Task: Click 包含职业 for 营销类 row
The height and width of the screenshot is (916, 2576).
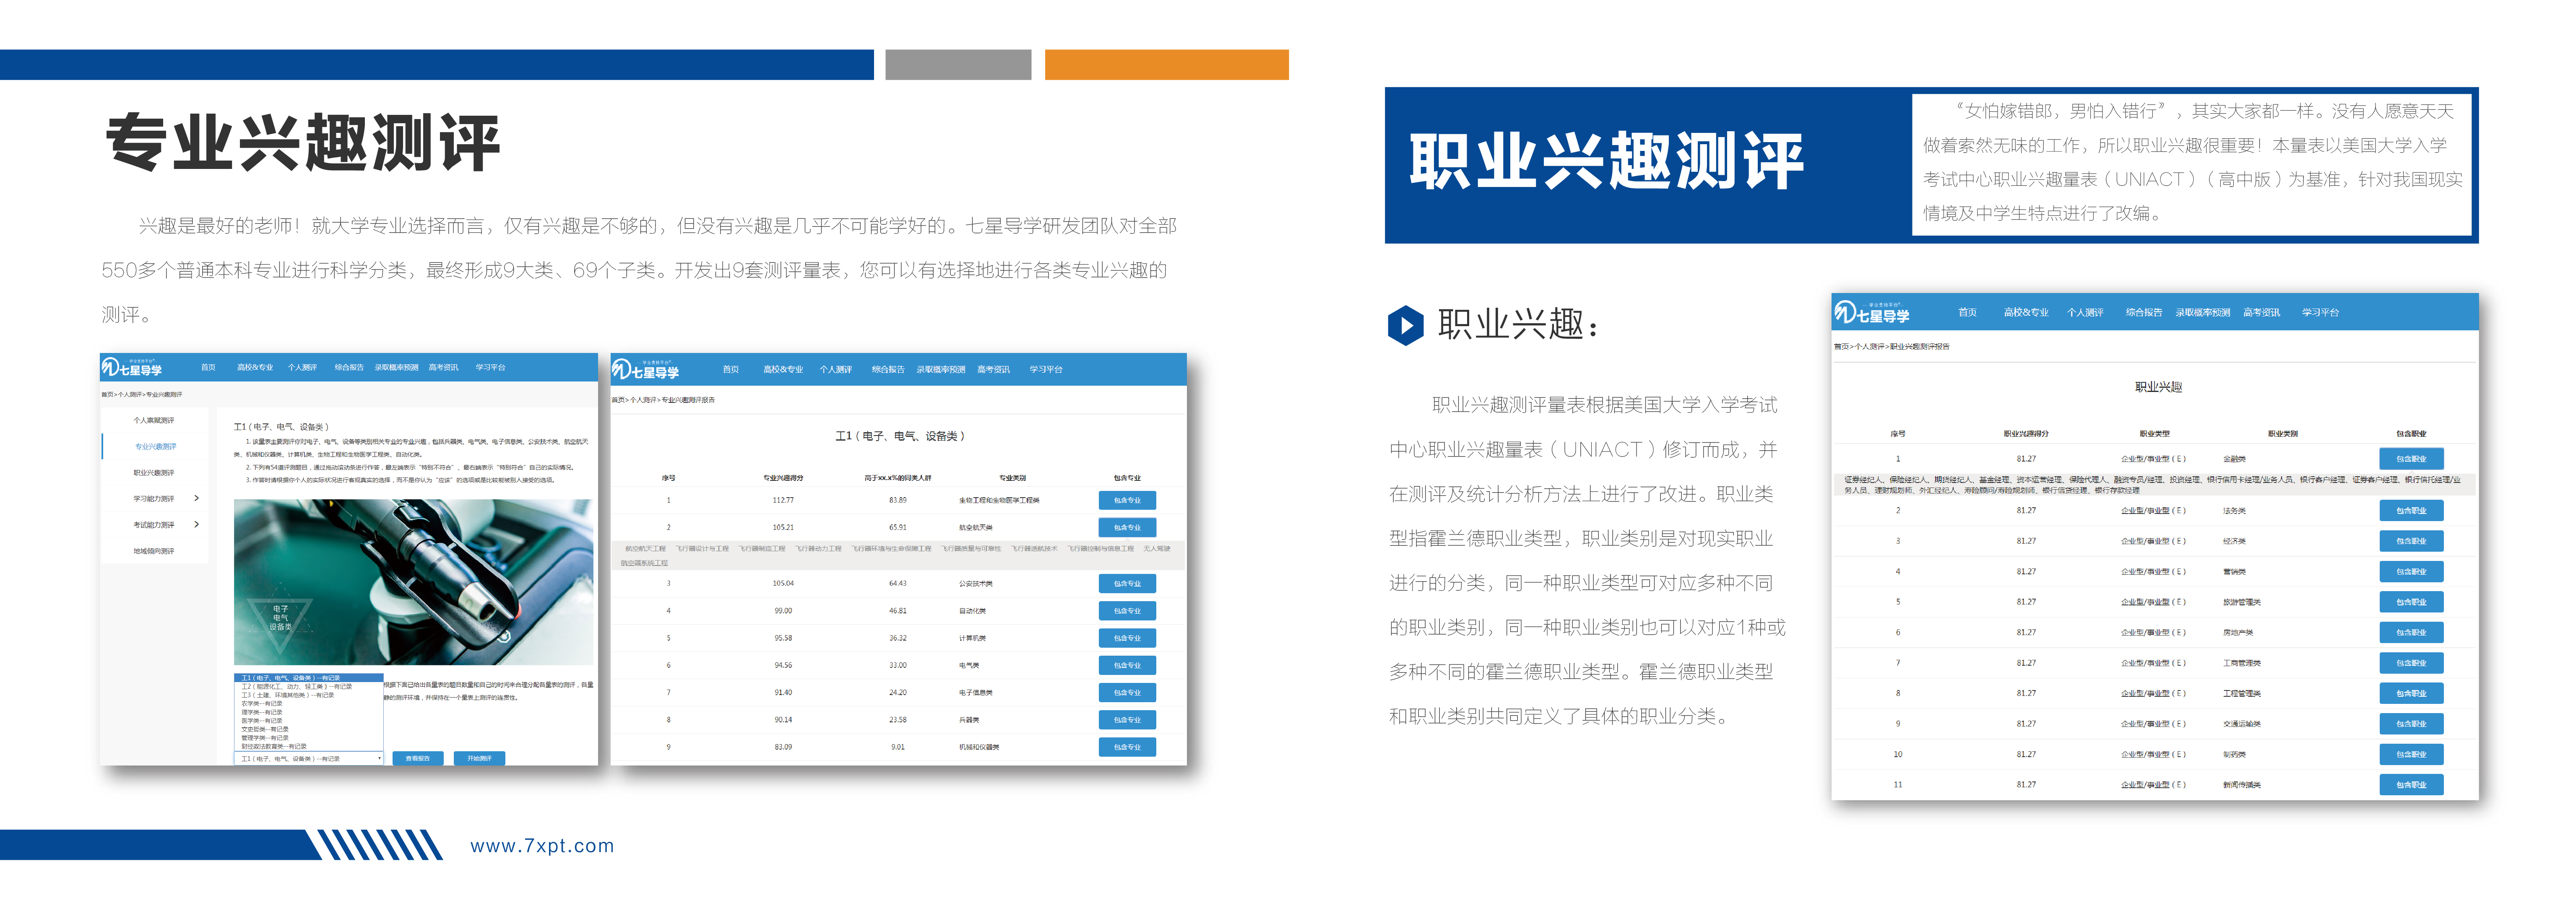Action: [x=2411, y=572]
